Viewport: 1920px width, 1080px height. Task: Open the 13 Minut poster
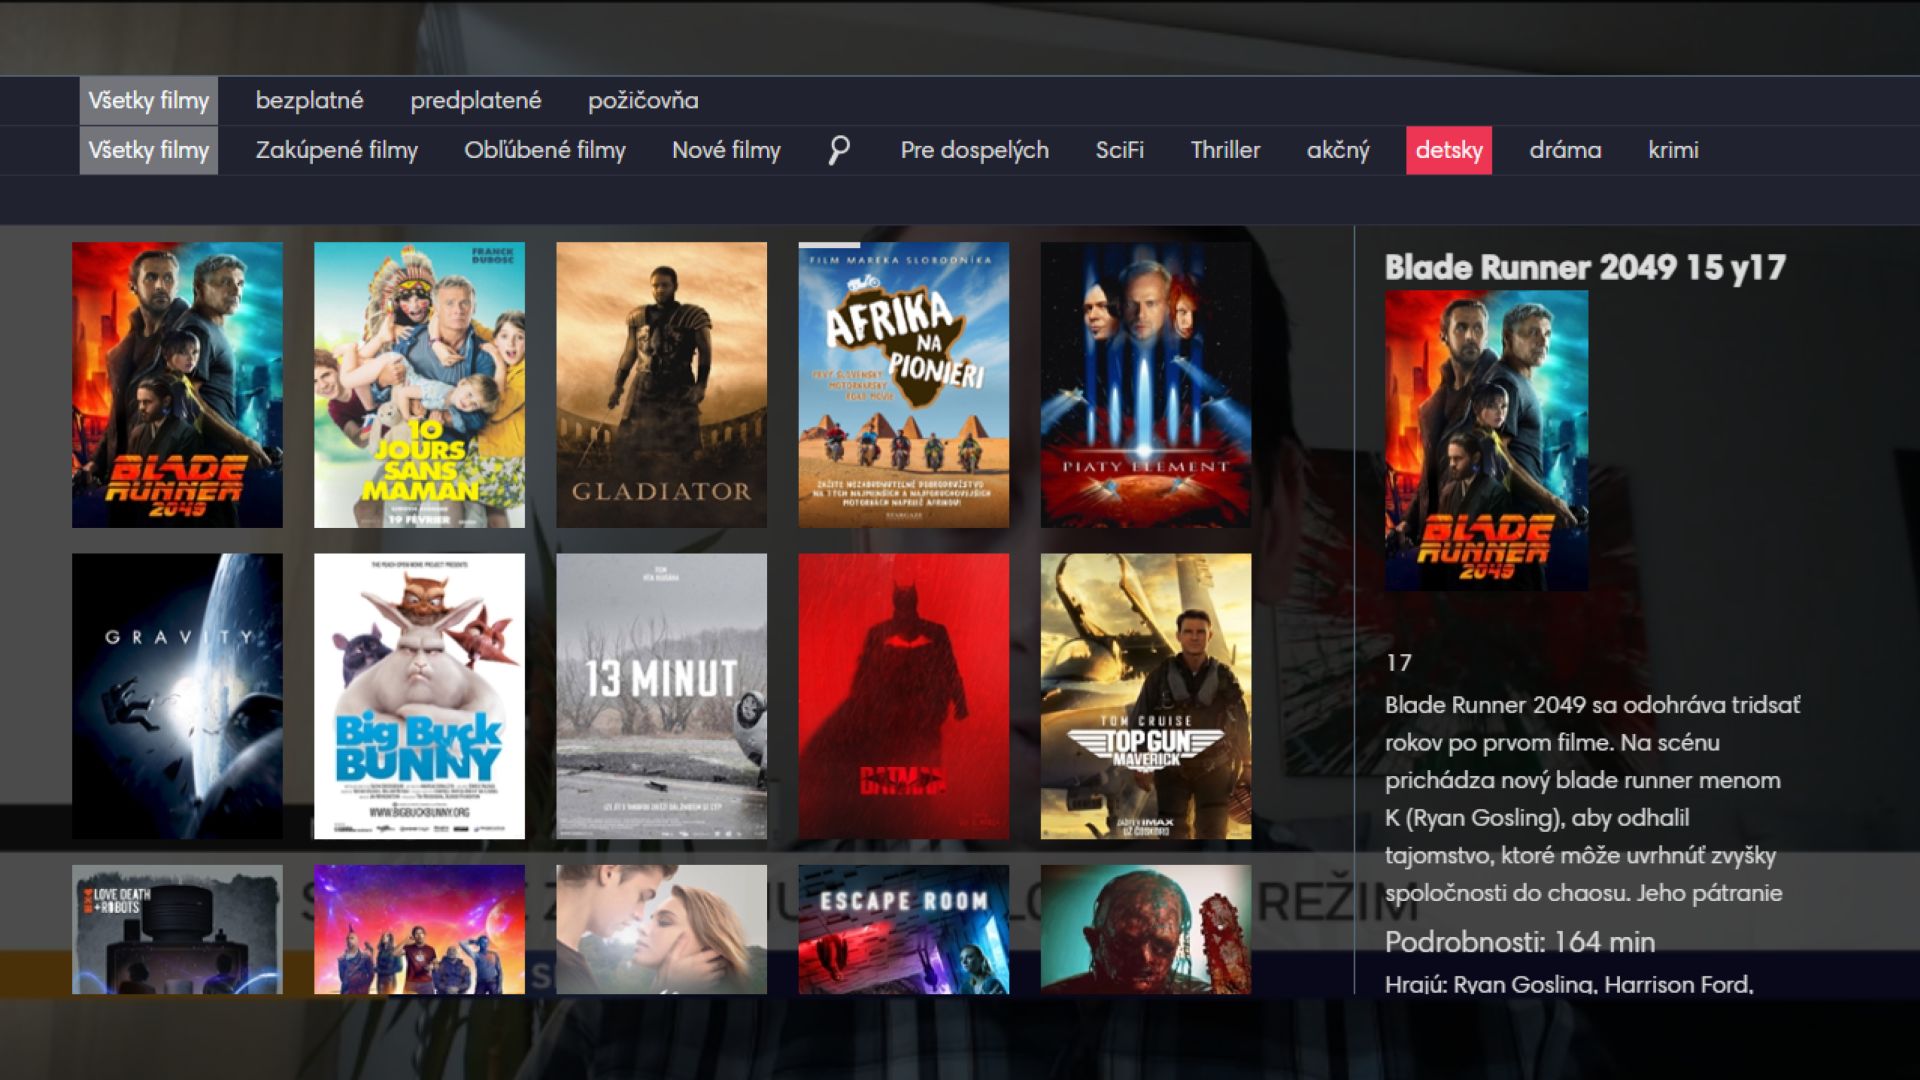pos(661,696)
